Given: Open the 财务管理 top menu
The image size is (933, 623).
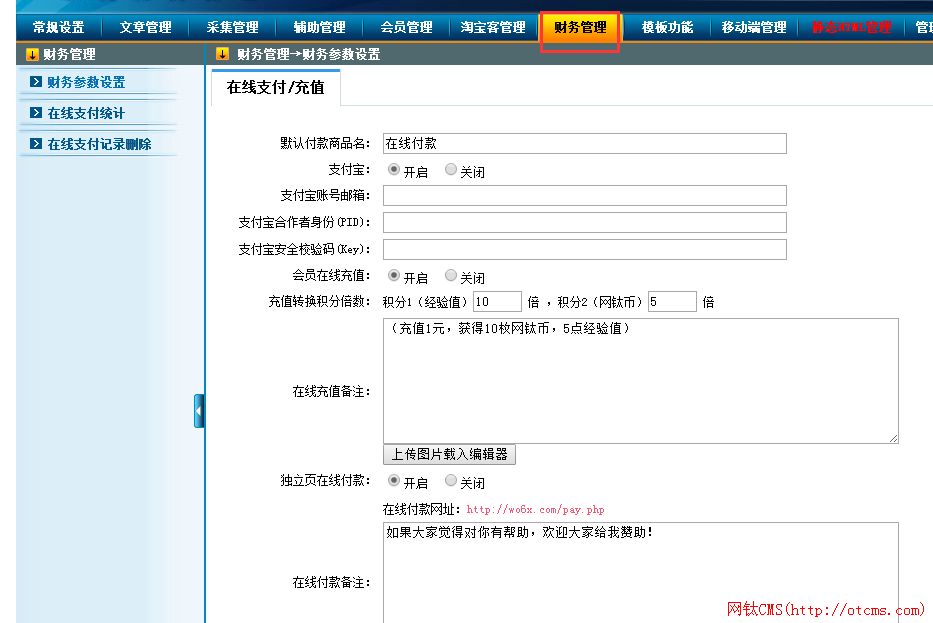Looking at the screenshot, I should (580, 28).
